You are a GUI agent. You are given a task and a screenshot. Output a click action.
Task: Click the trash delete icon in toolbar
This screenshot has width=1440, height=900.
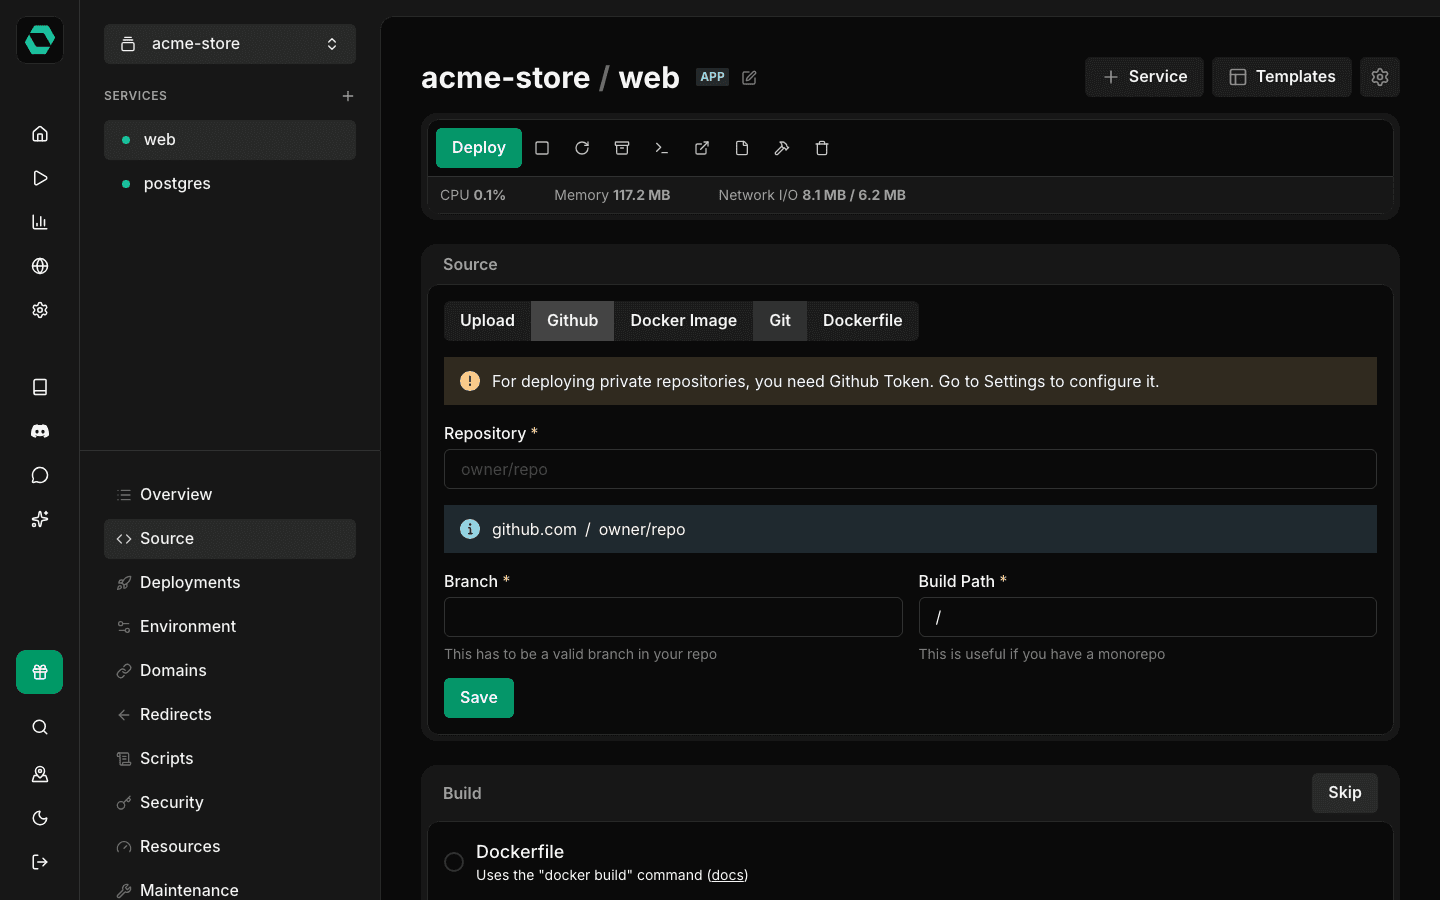point(822,148)
